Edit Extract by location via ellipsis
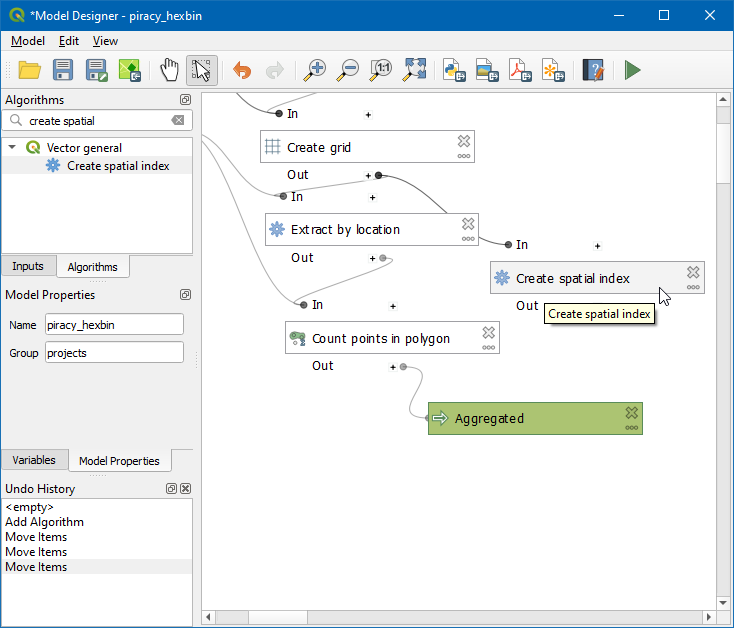Viewport: 734px width, 628px height. click(468, 239)
